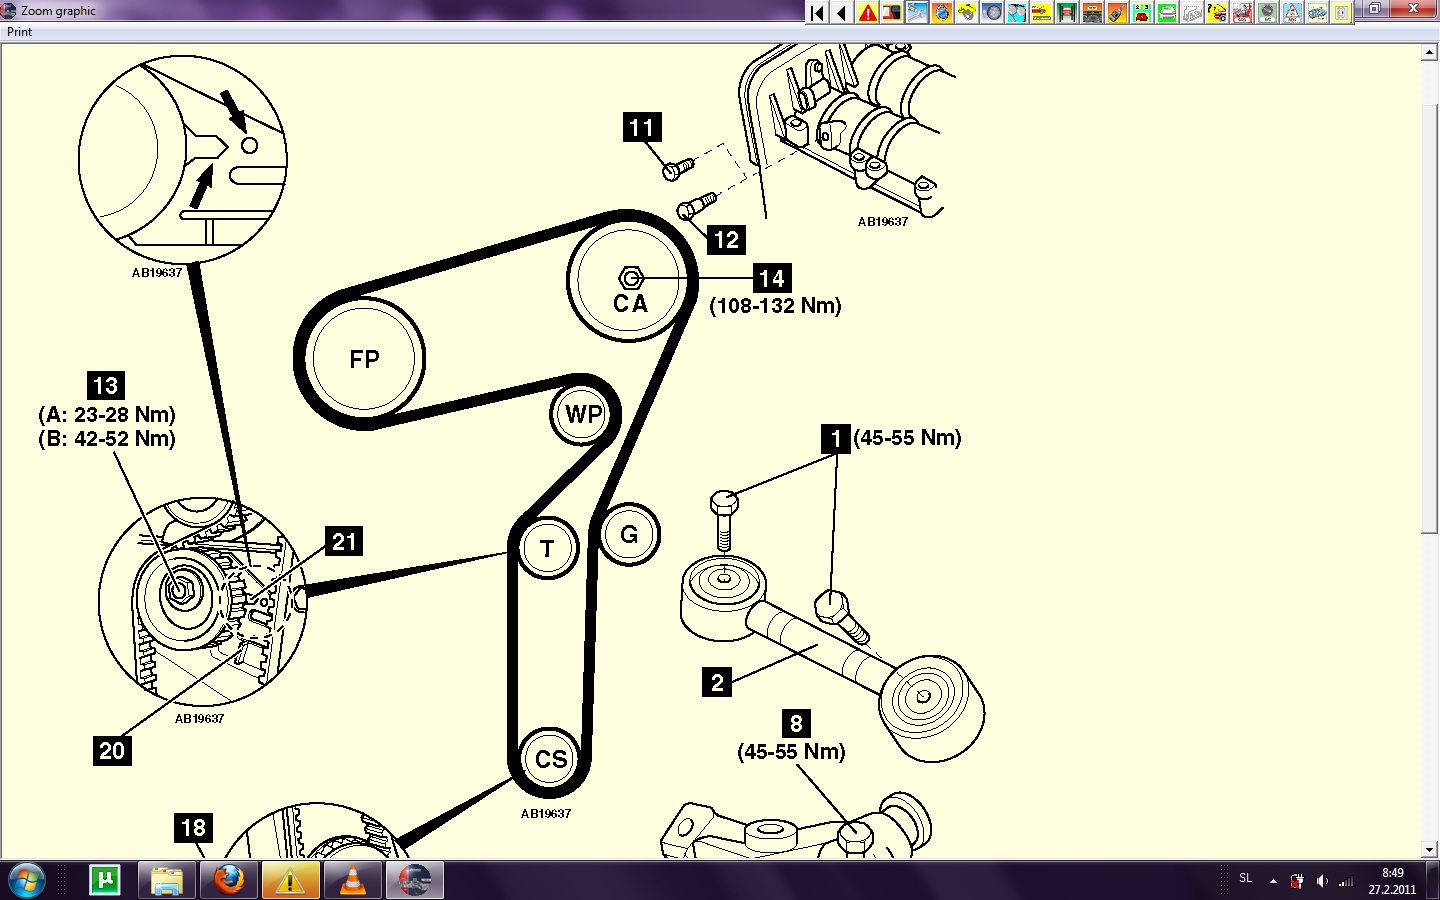This screenshot has width=1440, height=900.
Task: Click callout number 2 in the diagram
Action: click(x=717, y=682)
